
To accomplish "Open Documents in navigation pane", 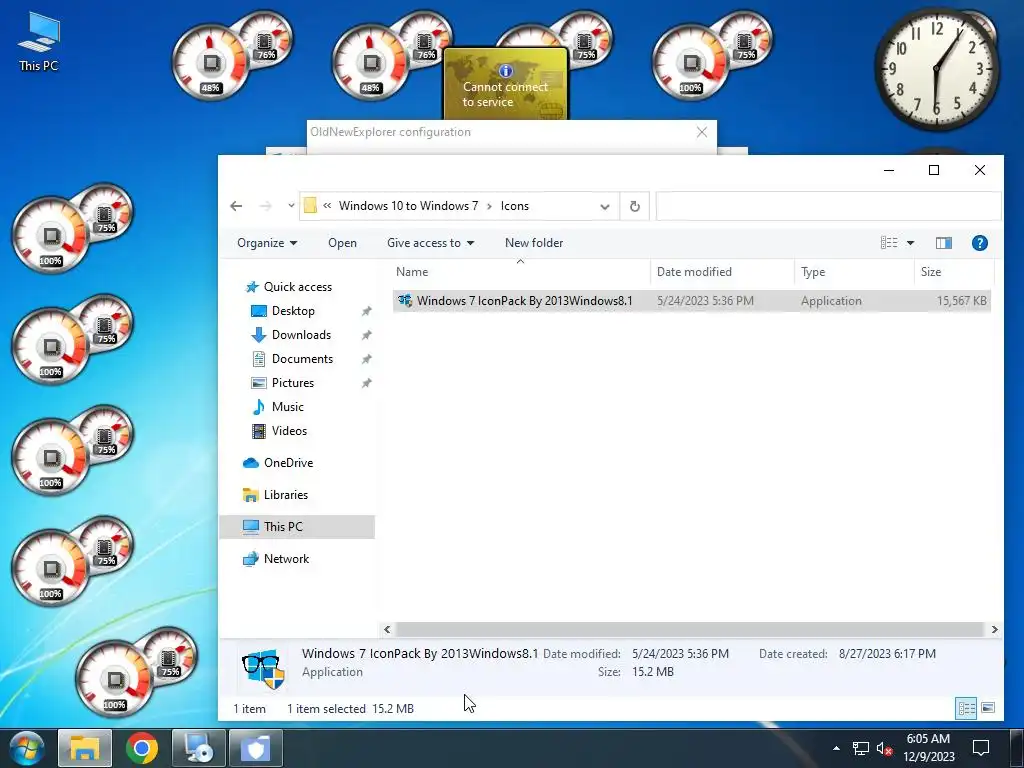I will coord(302,359).
